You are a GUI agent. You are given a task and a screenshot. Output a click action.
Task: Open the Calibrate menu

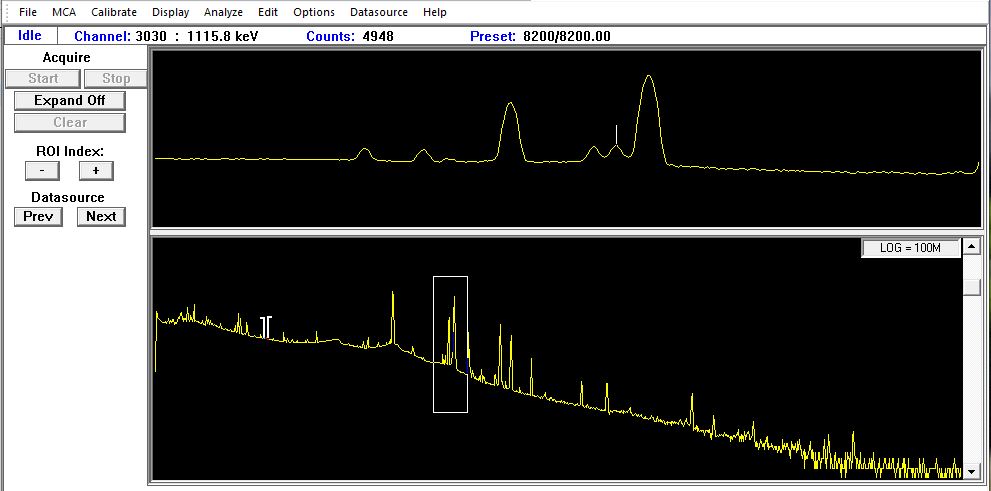click(x=113, y=12)
